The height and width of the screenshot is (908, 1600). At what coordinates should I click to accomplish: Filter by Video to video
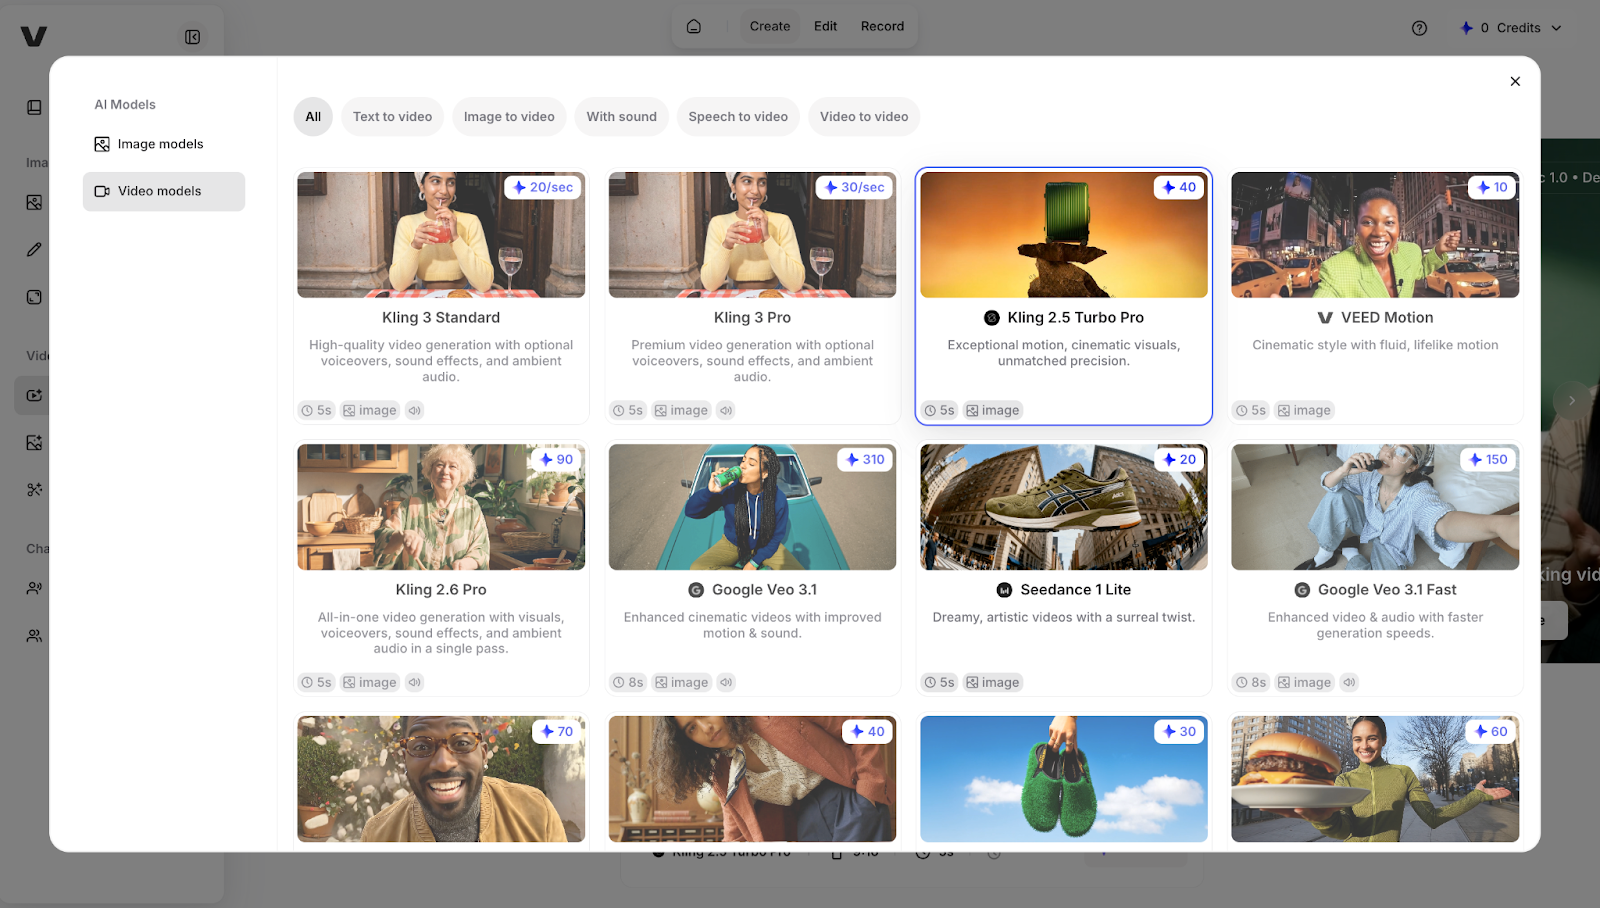864,117
